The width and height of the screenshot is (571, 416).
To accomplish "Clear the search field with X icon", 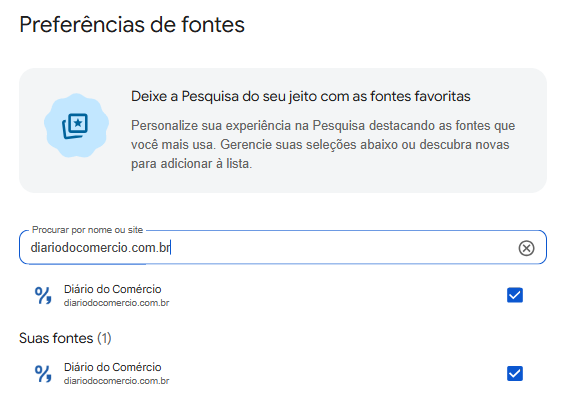I will [x=526, y=248].
